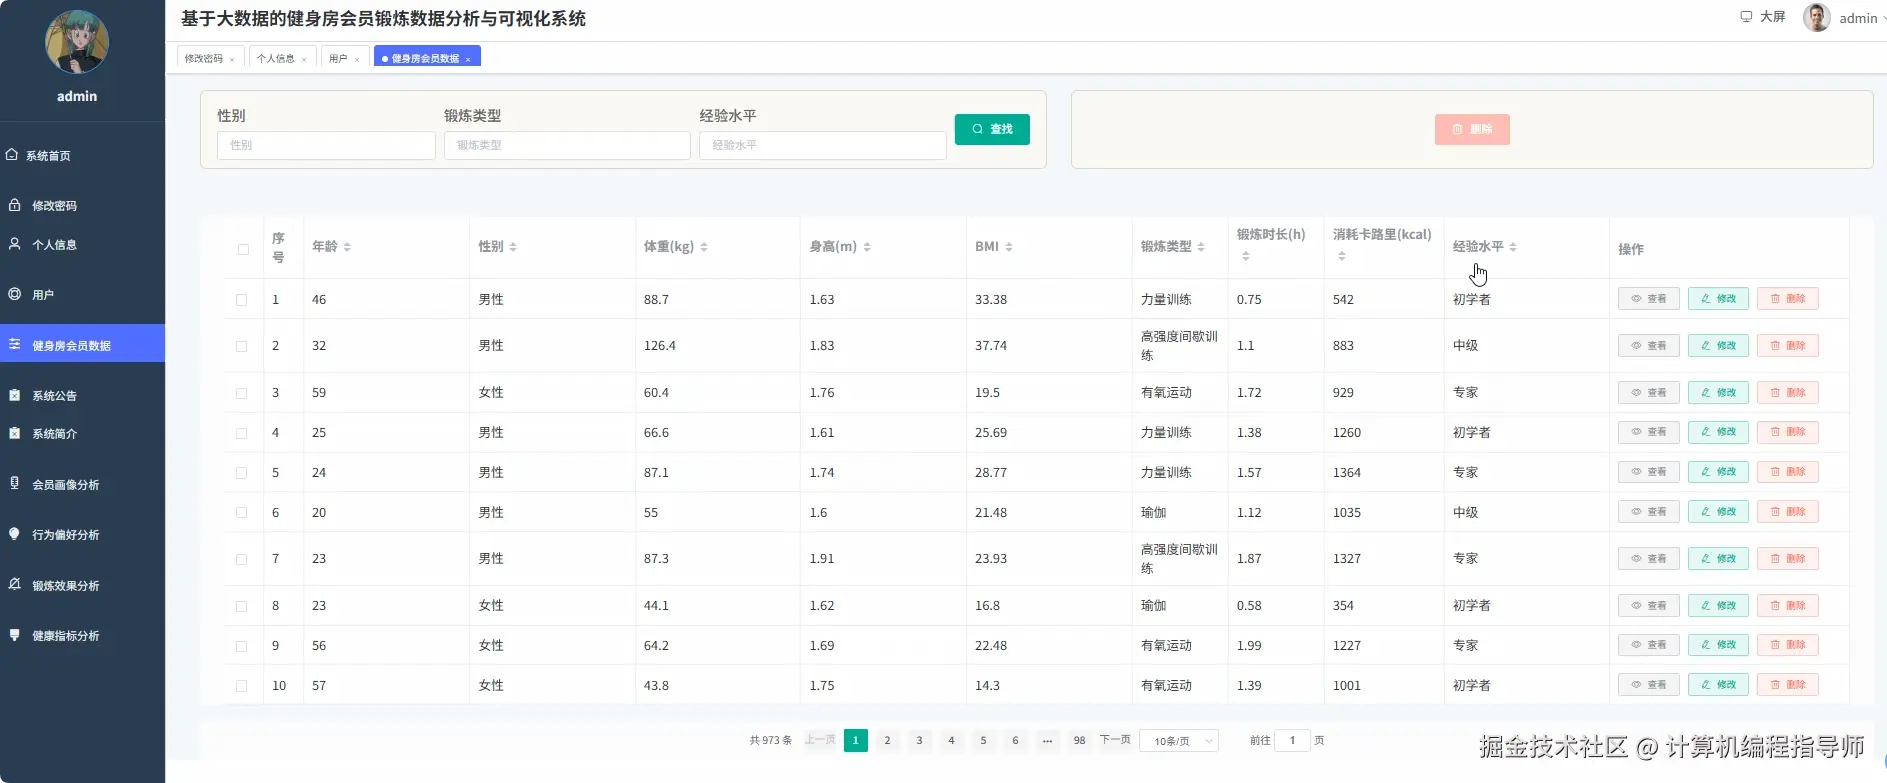Close the 健身房会员数据 tab
Image resolution: width=1887 pixels, height=783 pixels.
tap(468, 59)
